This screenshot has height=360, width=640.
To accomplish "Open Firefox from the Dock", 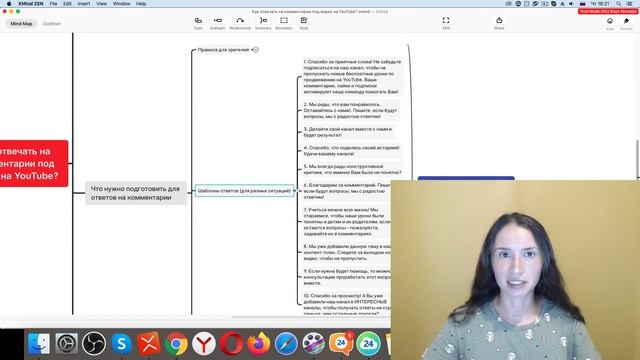I will click(x=258, y=343).
